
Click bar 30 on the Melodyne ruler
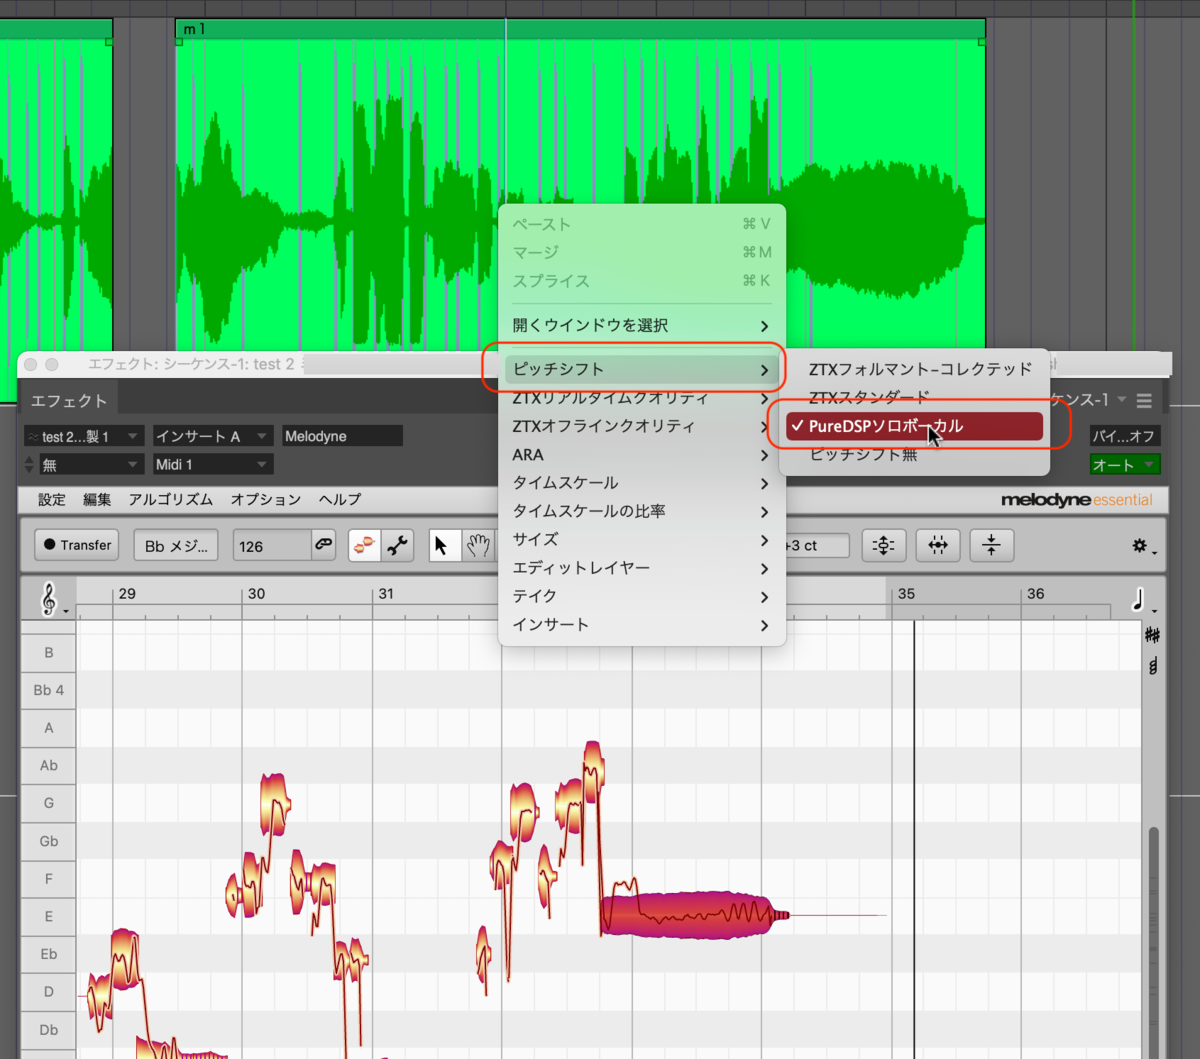pos(256,594)
